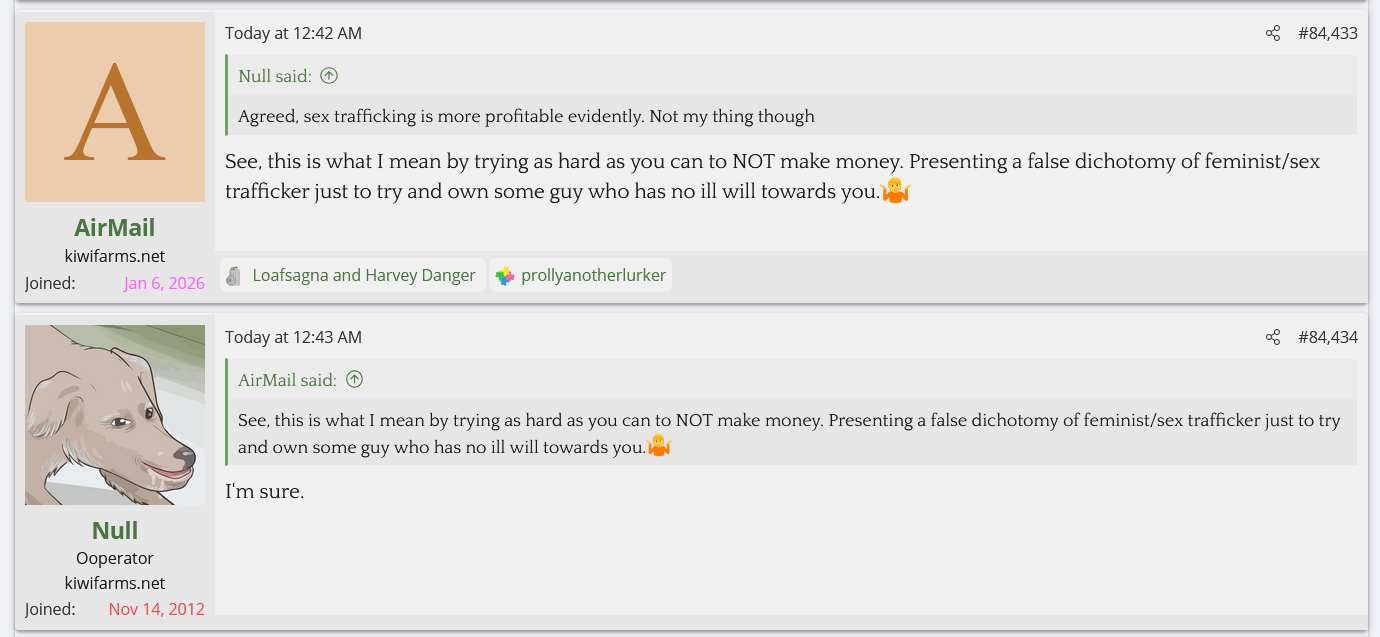This screenshot has height=637, width=1380.
Task: Click the shrug emoji in the quoted reply
Action: (x=658, y=446)
